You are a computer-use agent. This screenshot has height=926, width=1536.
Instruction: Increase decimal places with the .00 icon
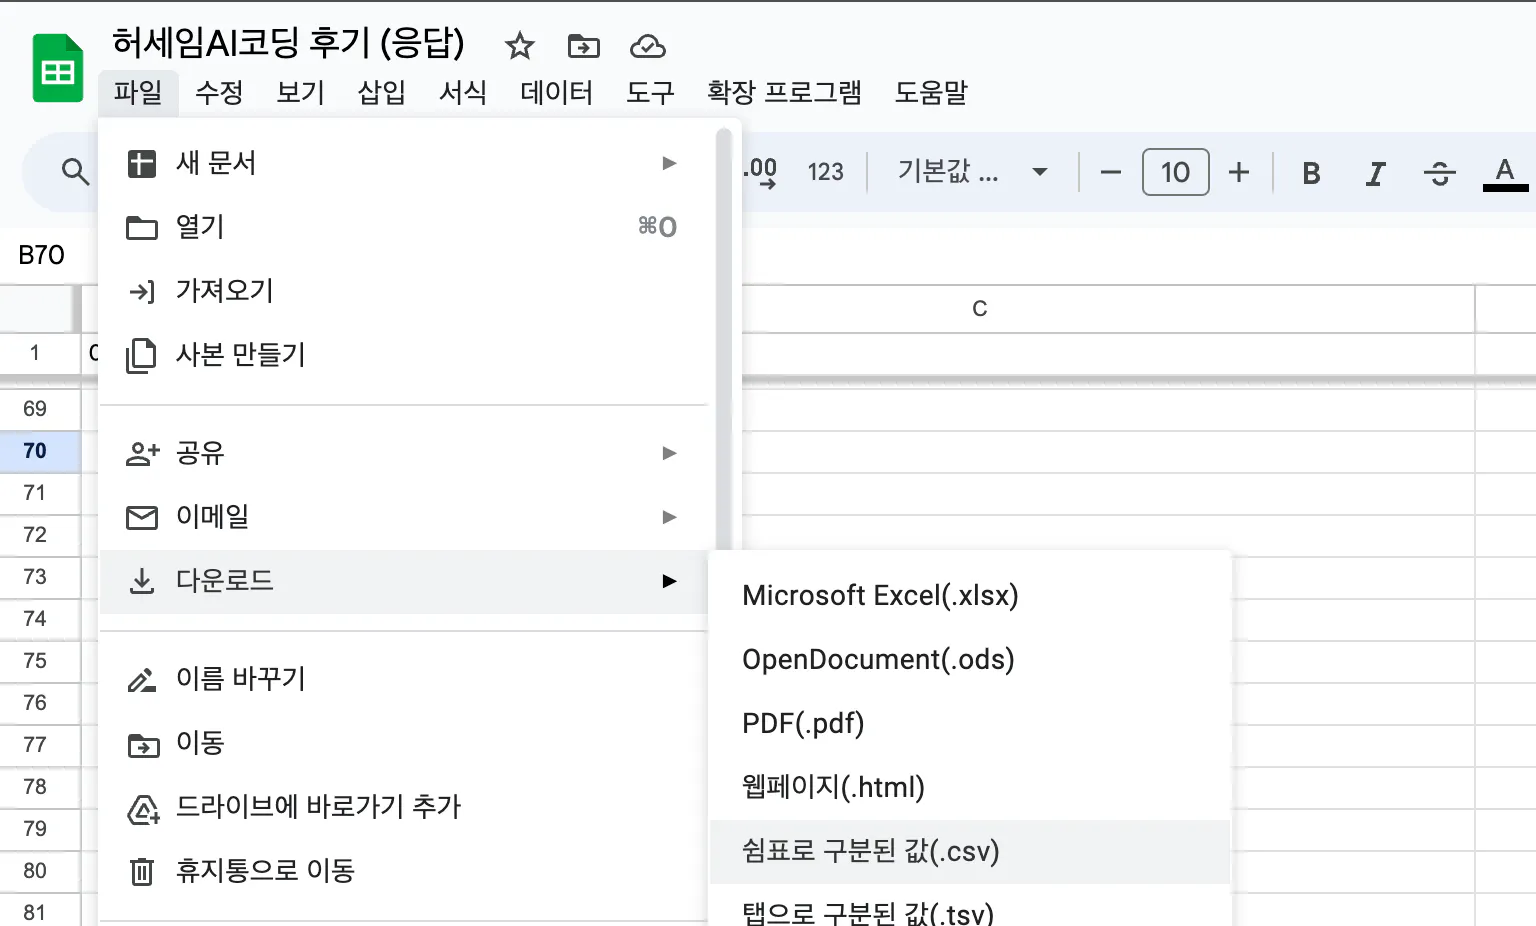pos(760,172)
